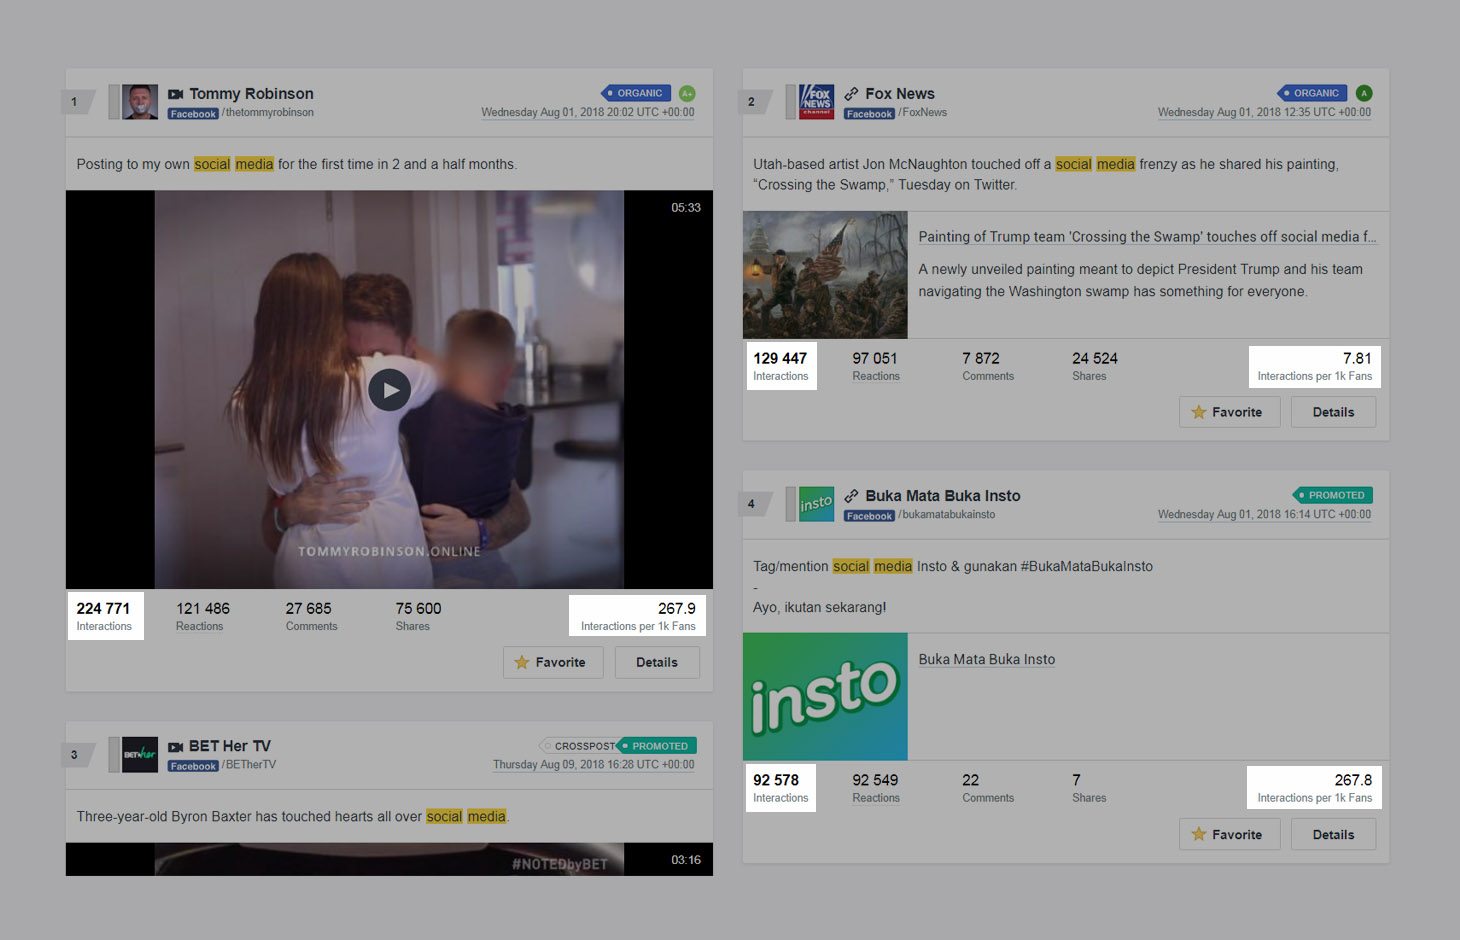Open the Buka Mata Buka Insto link title
The width and height of the screenshot is (1460, 940).
click(986, 659)
